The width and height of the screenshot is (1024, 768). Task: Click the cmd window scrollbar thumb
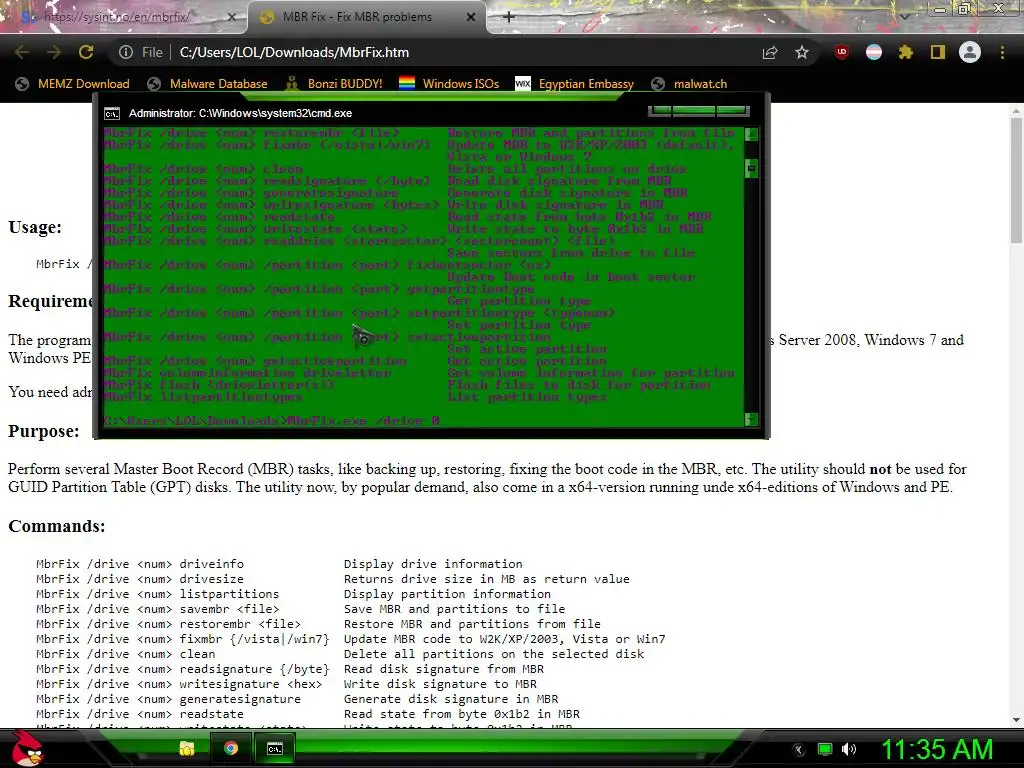(752, 168)
